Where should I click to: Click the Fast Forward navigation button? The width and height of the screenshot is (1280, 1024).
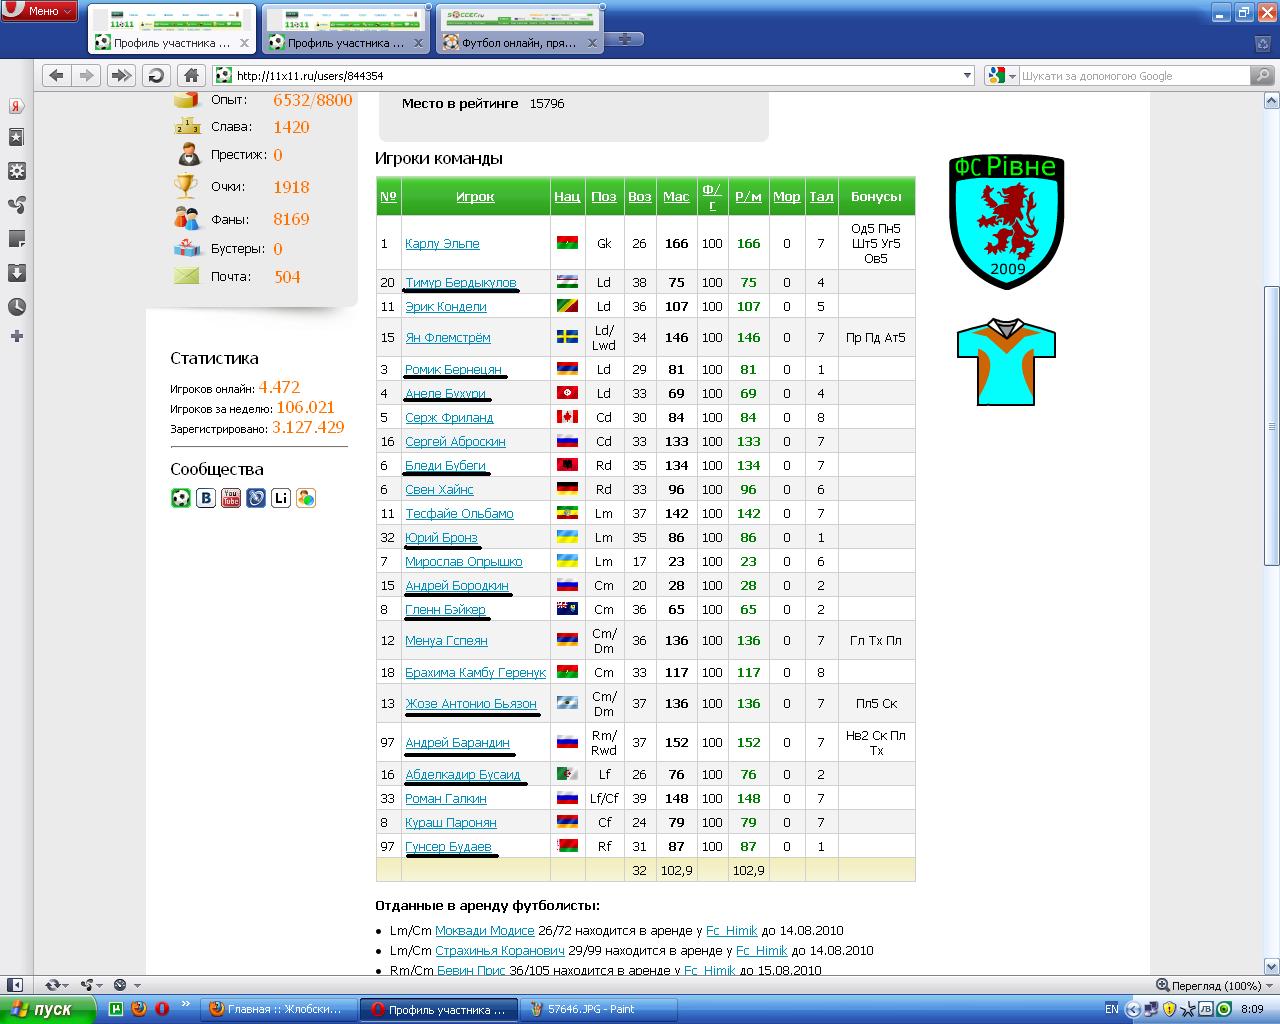tap(121, 75)
